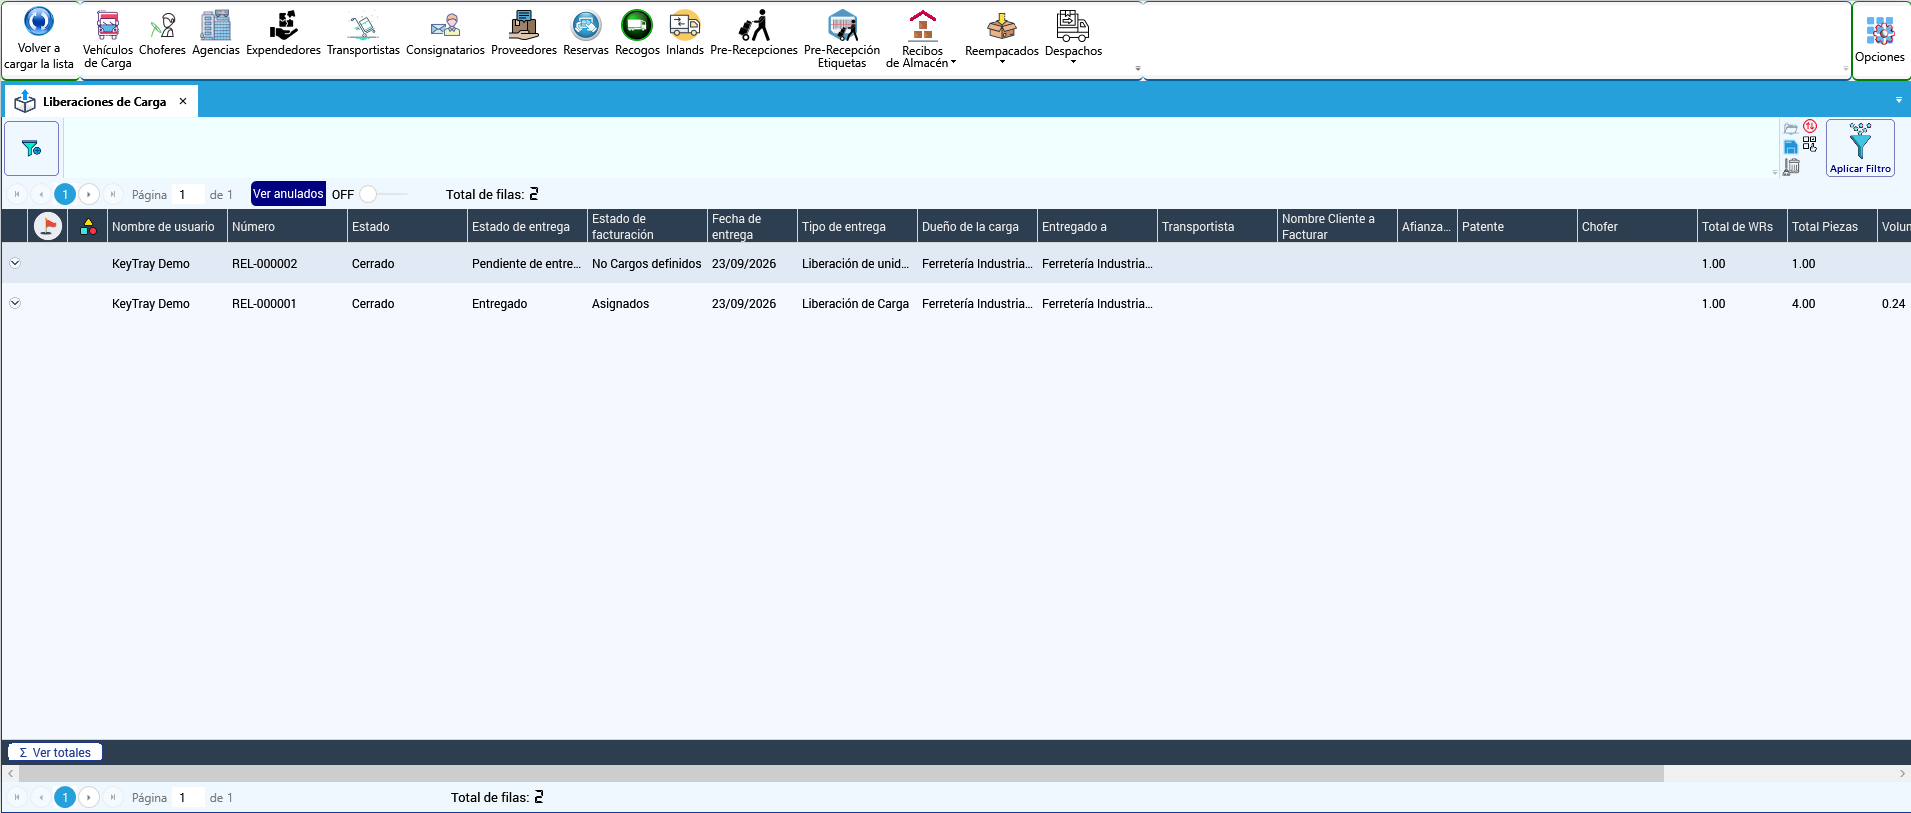Click the Ver totales button
This screenshot has height=813, width=1911.
pyautogui.click(x=55, y=752)
